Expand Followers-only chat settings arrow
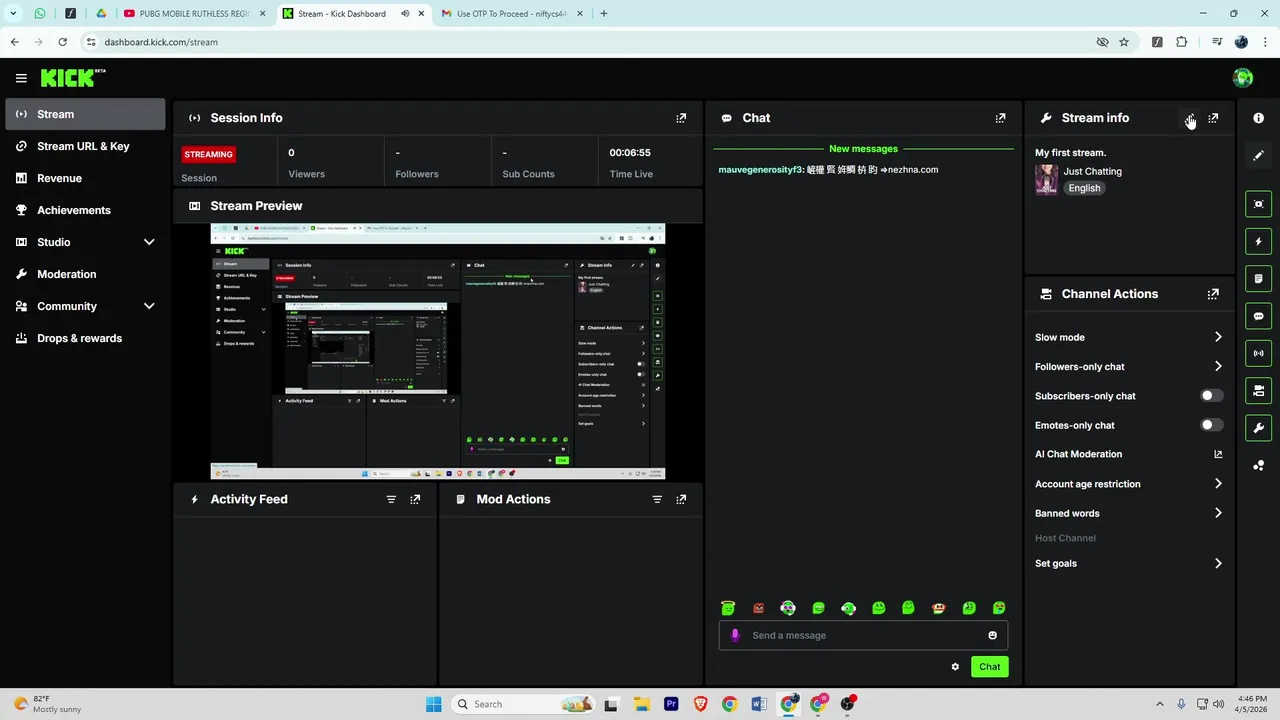This screenshot has height=720, width=1280. (1218, 366)
